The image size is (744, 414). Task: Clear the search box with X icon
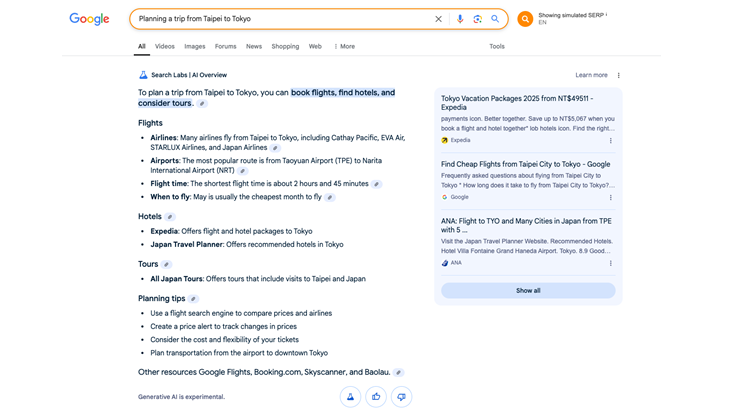pyautogui.click(x=438, y=19)
